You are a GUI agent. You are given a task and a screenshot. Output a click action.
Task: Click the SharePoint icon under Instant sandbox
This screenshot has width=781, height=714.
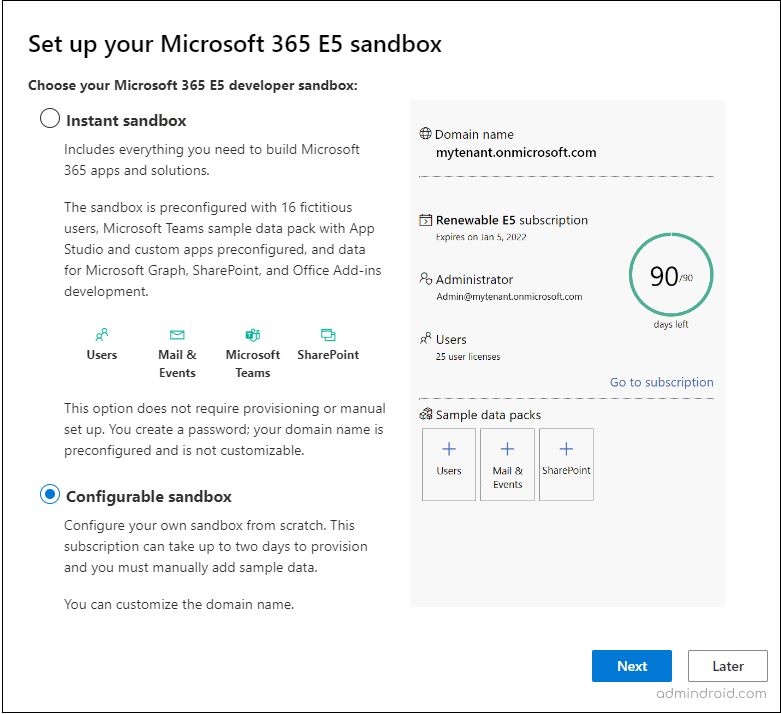point(328,335)
